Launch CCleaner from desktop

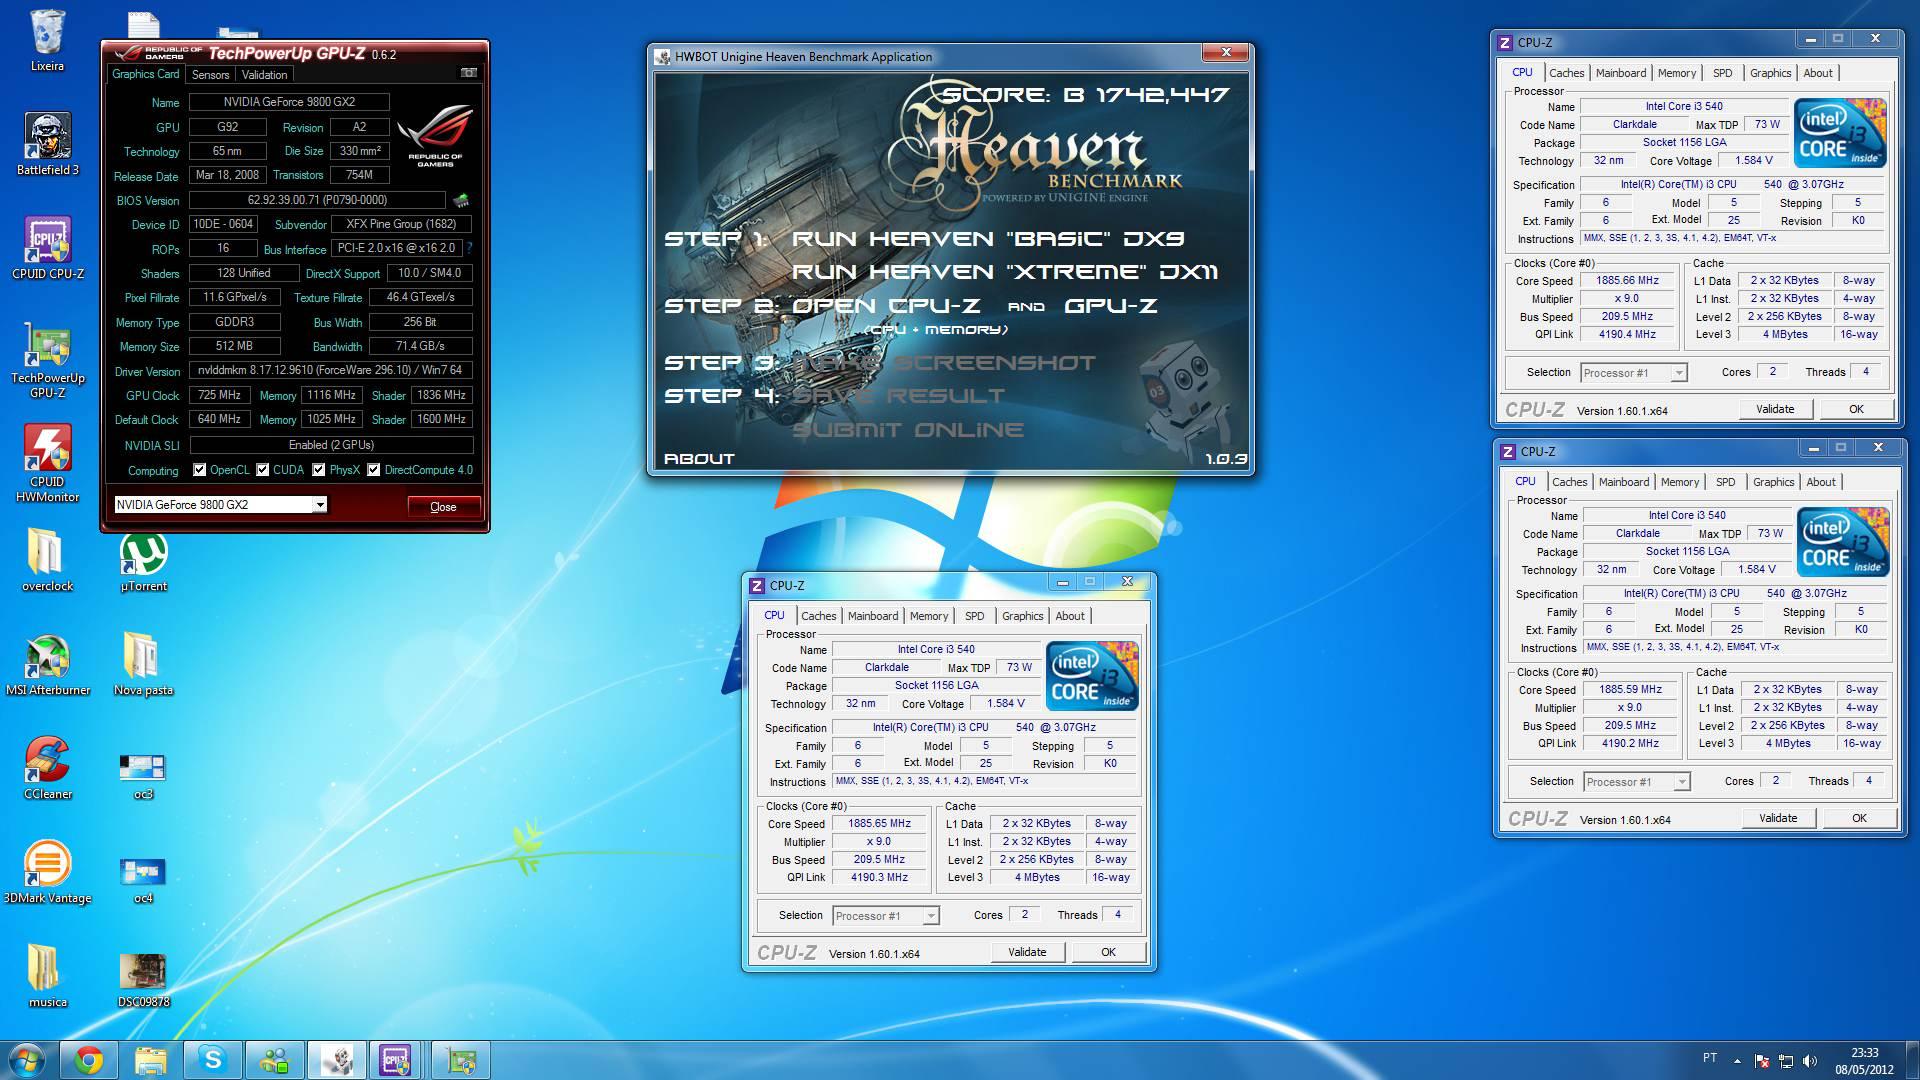point(47,768)
